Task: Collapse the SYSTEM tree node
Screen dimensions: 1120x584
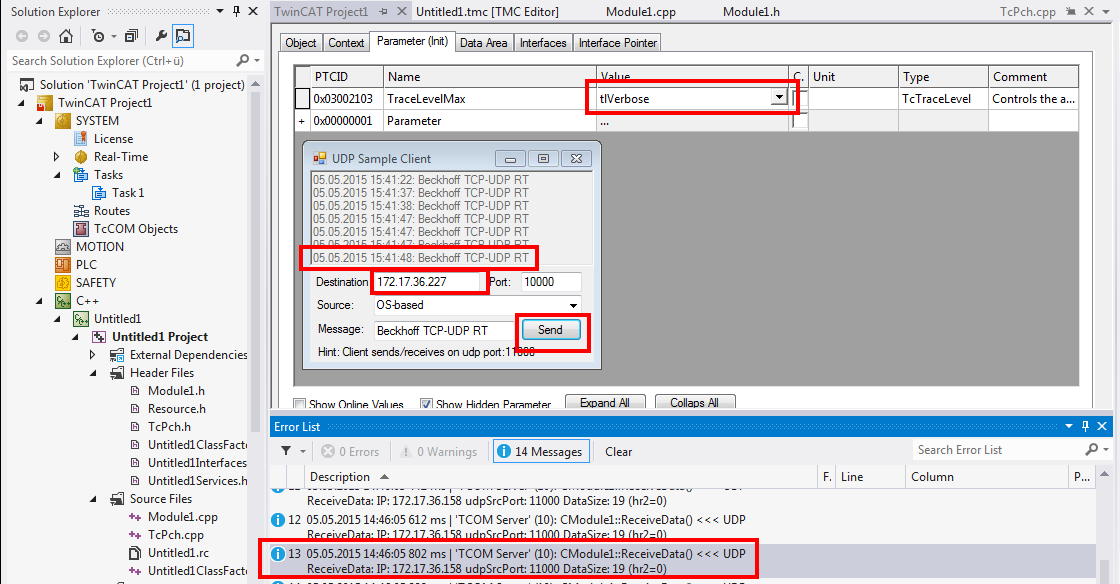Action: click(39, 121)
